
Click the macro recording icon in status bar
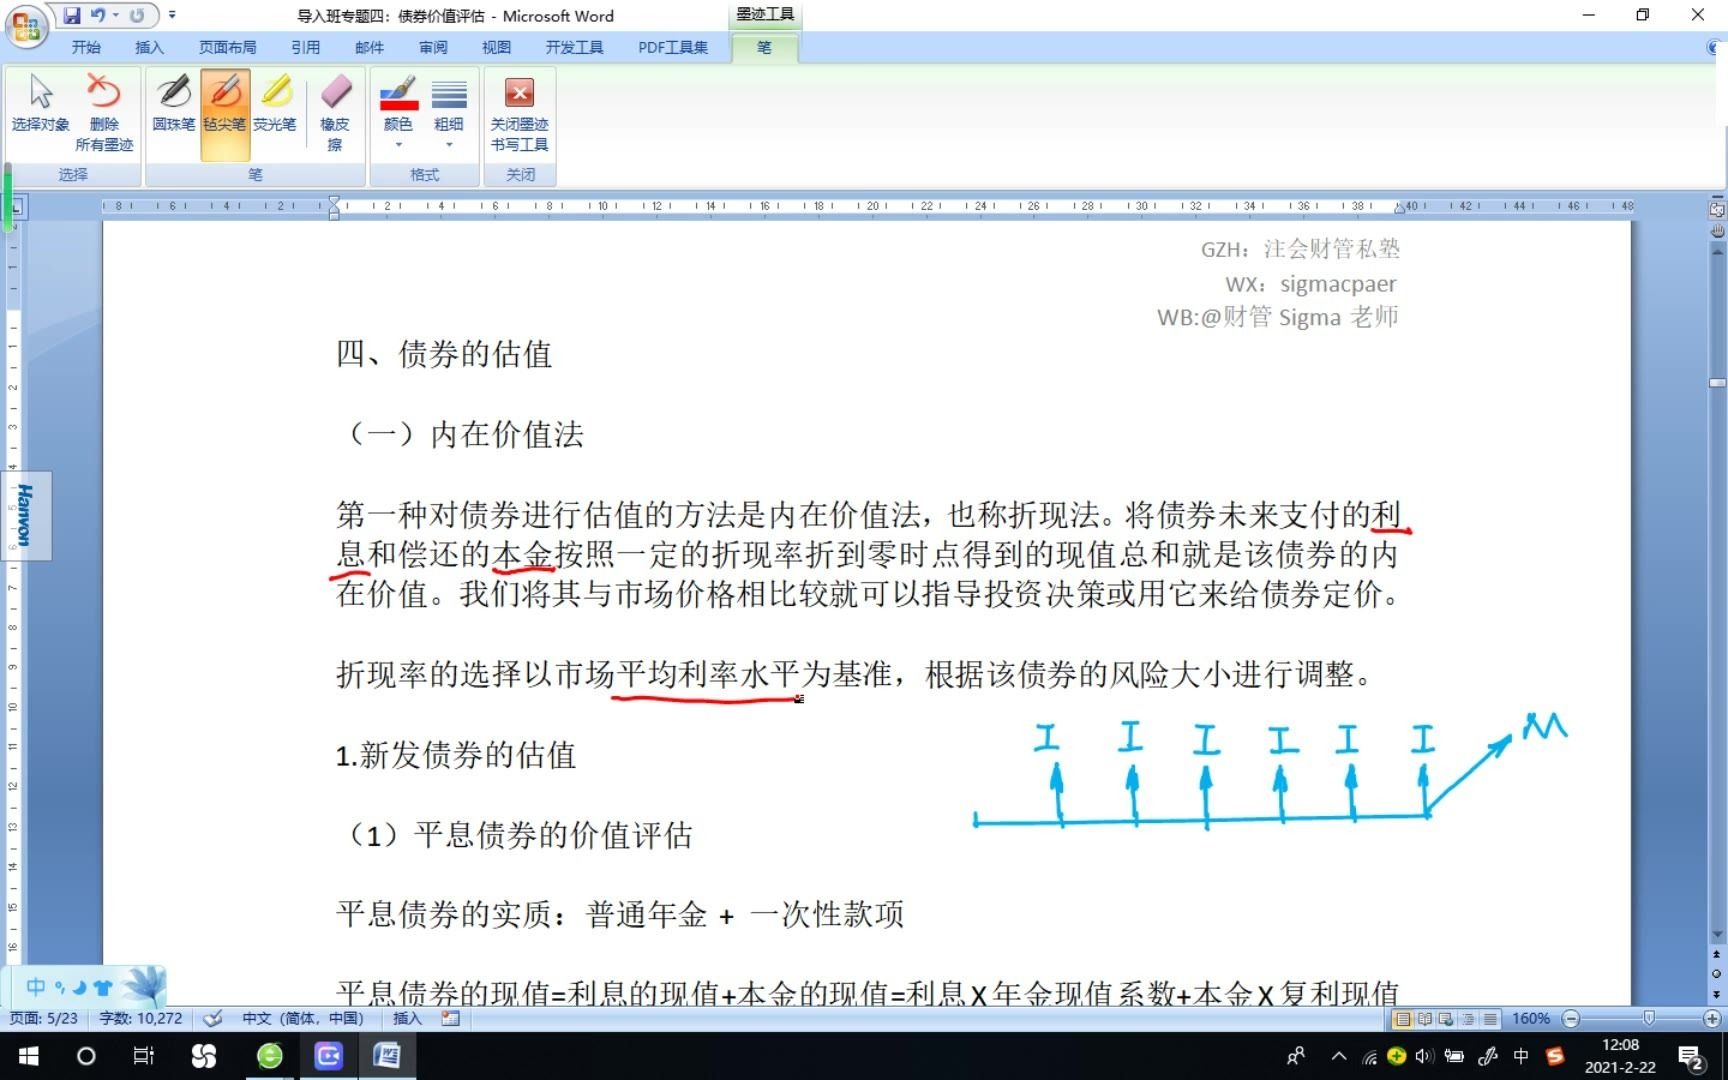point(451,1018)
